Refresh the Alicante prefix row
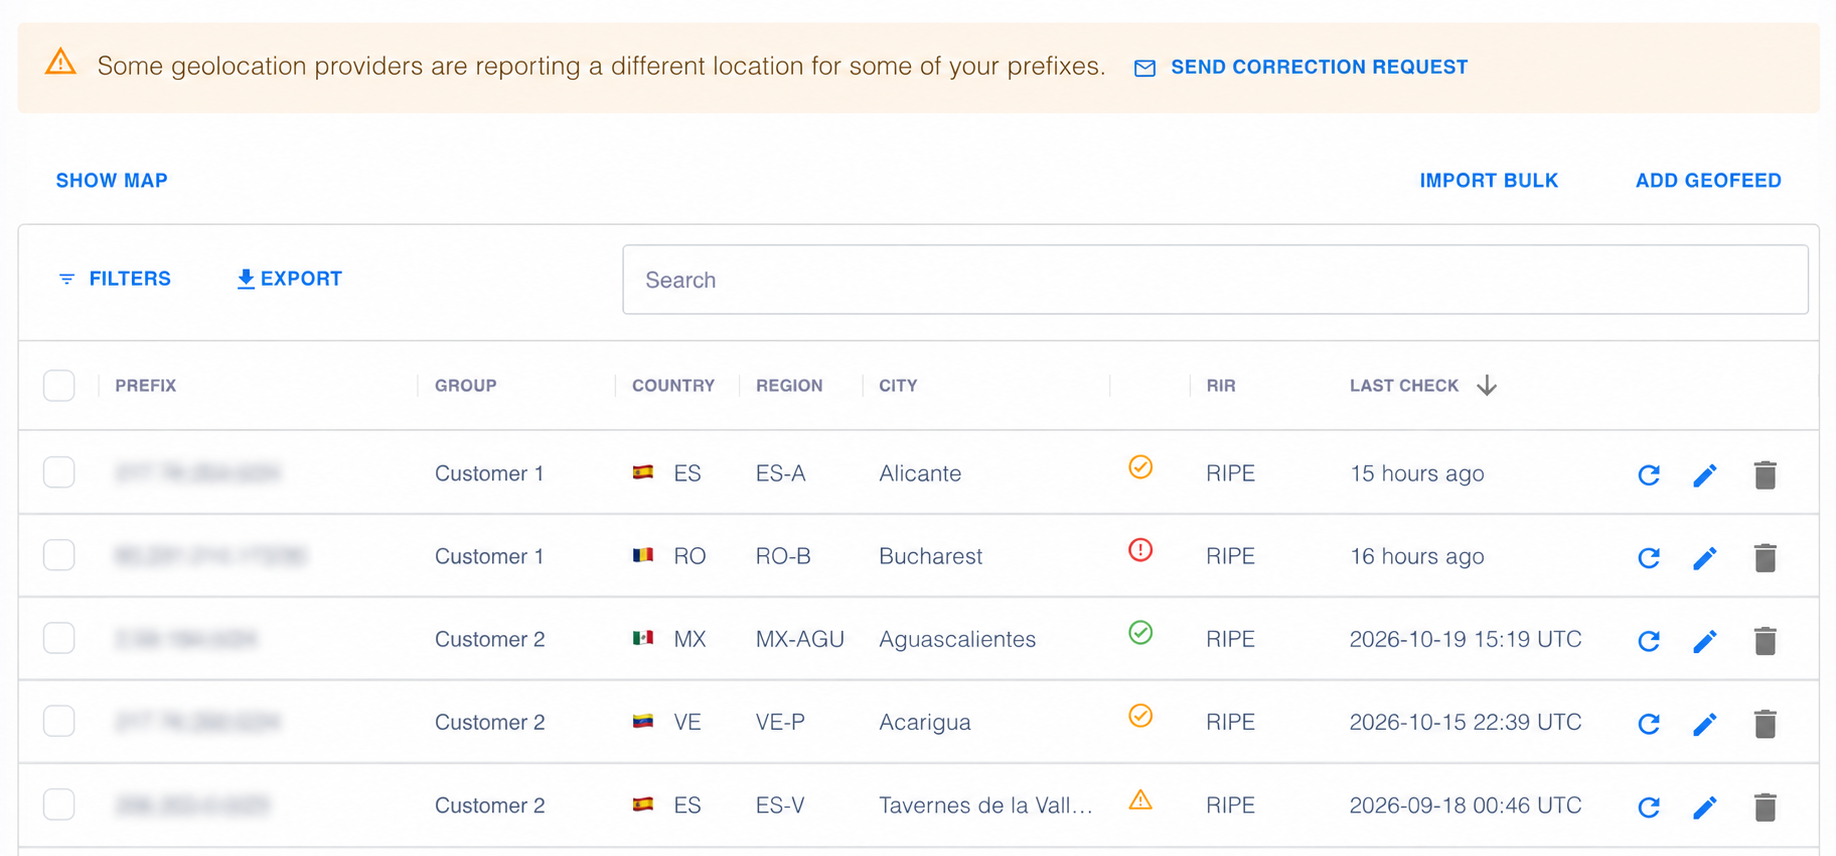This screenshot has height=856, width=1836. click(x=1649, y=475)
